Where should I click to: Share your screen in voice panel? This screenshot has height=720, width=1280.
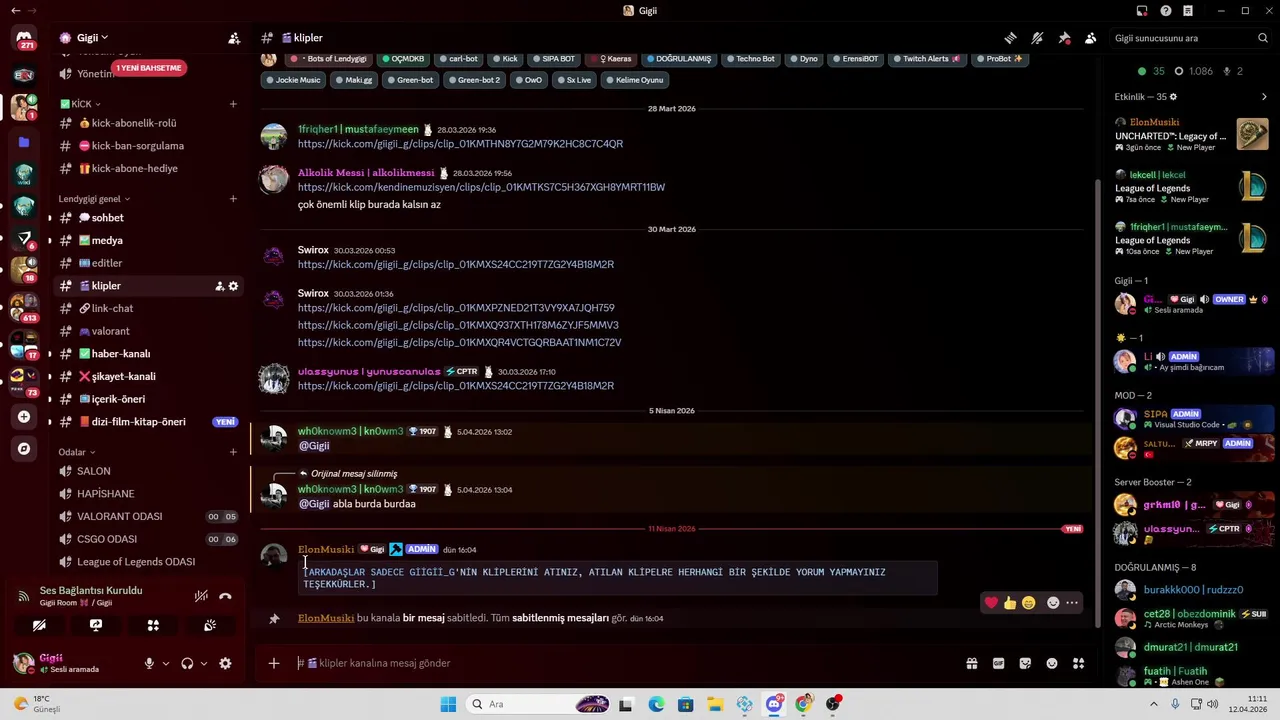(x=96, y=625)
